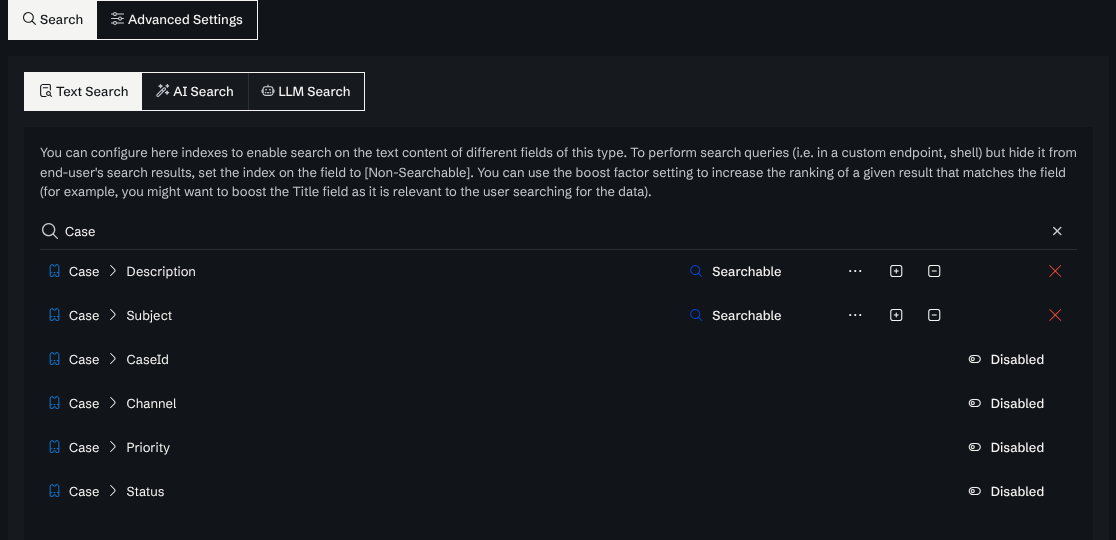Remove the Description index with red X
The image size is (1116, 540).
tap(1055, 271)
